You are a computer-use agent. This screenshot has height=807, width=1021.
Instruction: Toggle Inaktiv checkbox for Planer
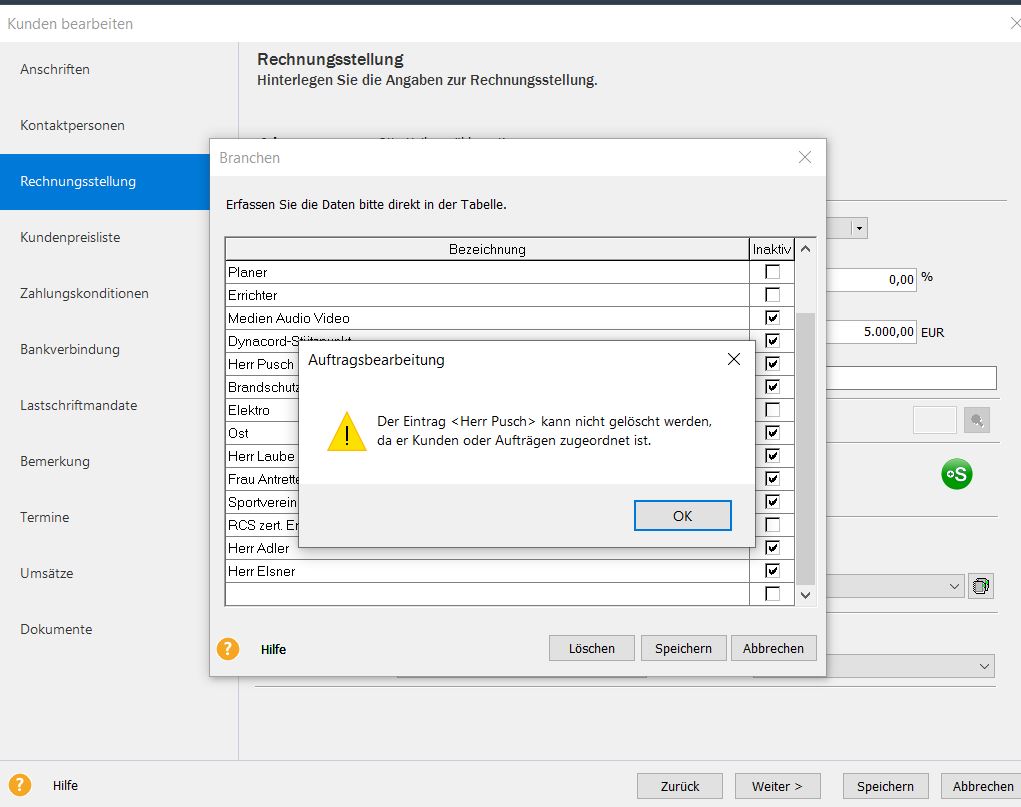tap(772, 272)
